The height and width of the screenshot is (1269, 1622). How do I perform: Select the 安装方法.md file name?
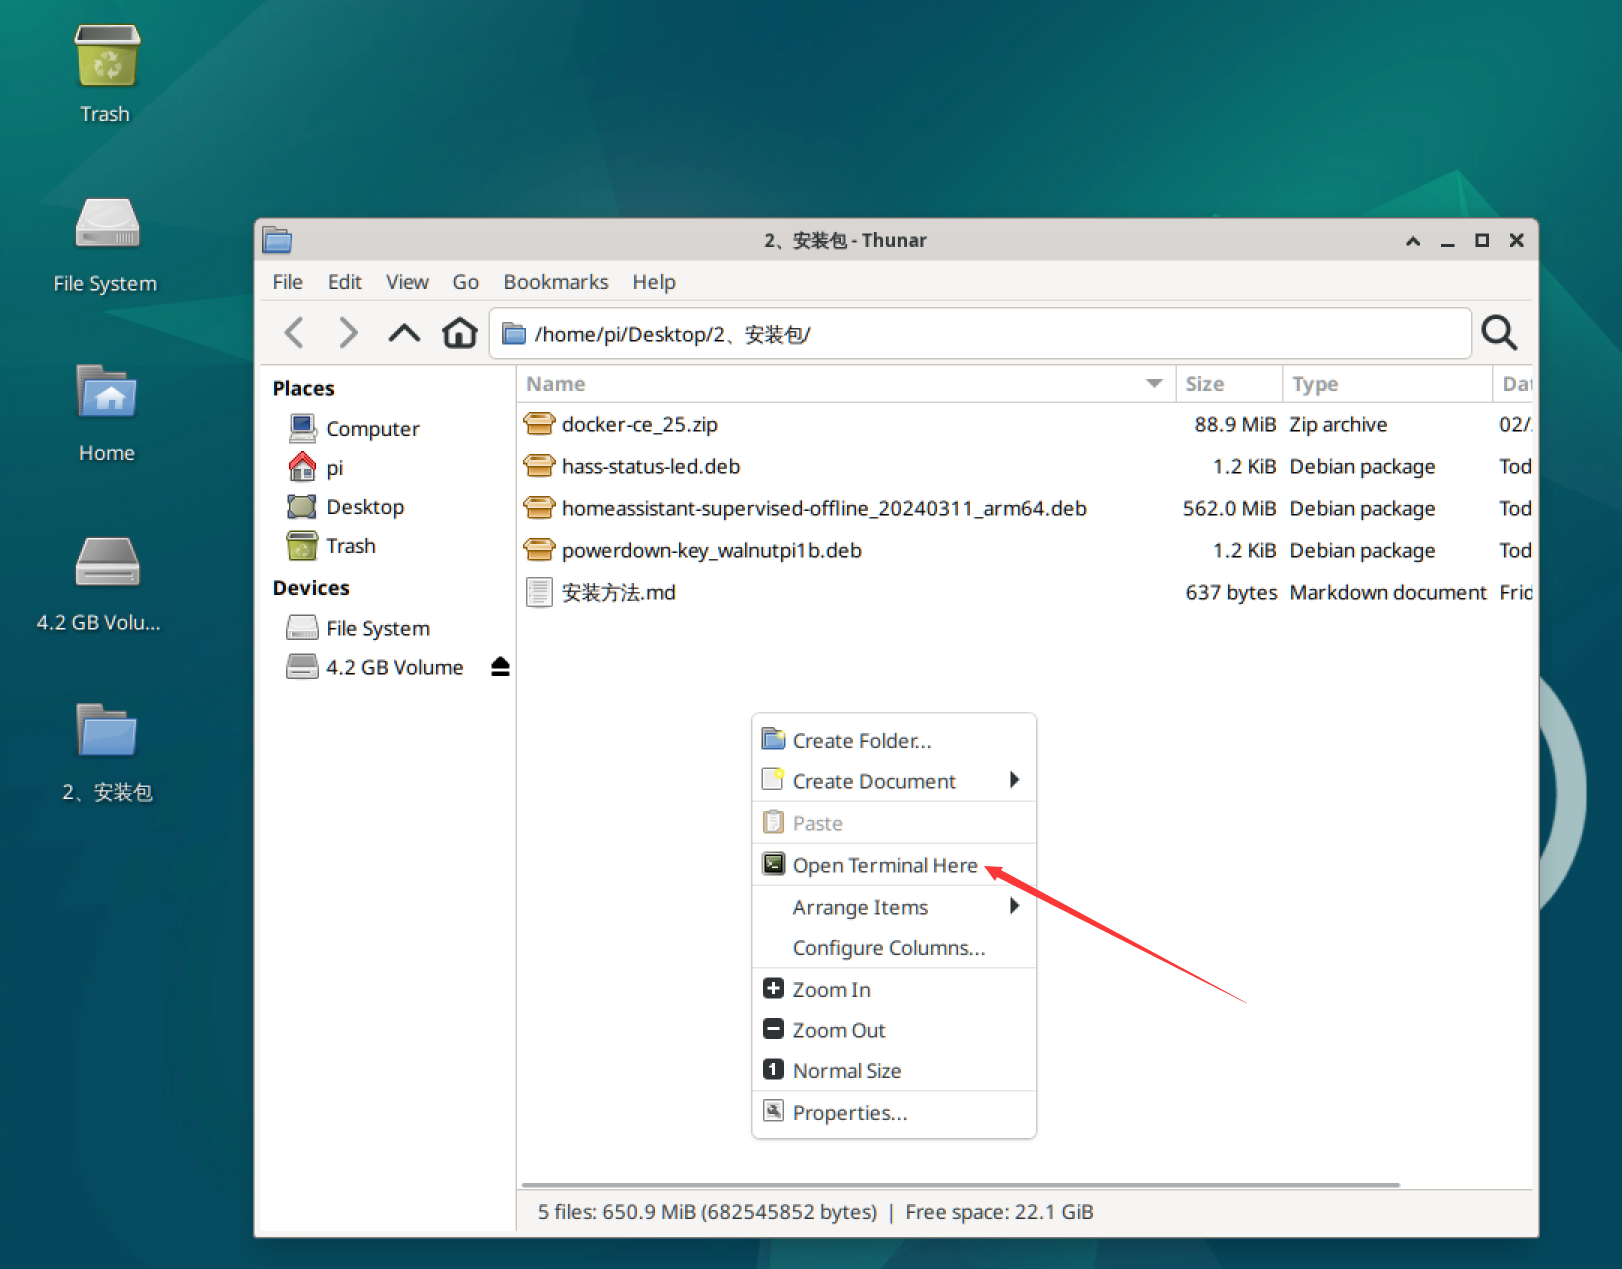(618, 592)
